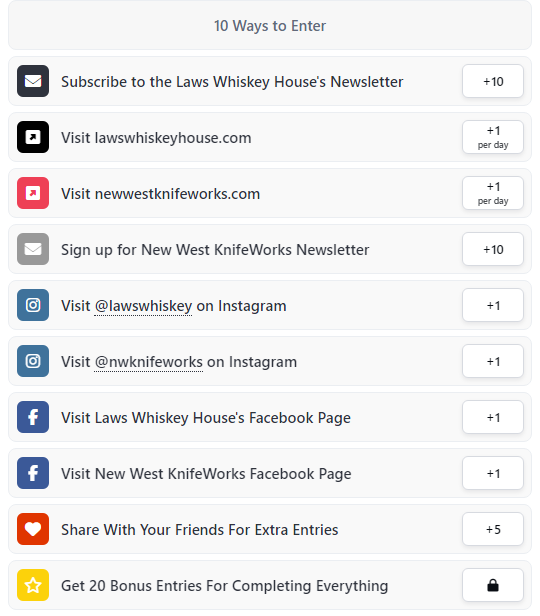Click +10 button for Laws Whiskey newsletter subscription
540x616 pixels.
[x=493, y=81]
